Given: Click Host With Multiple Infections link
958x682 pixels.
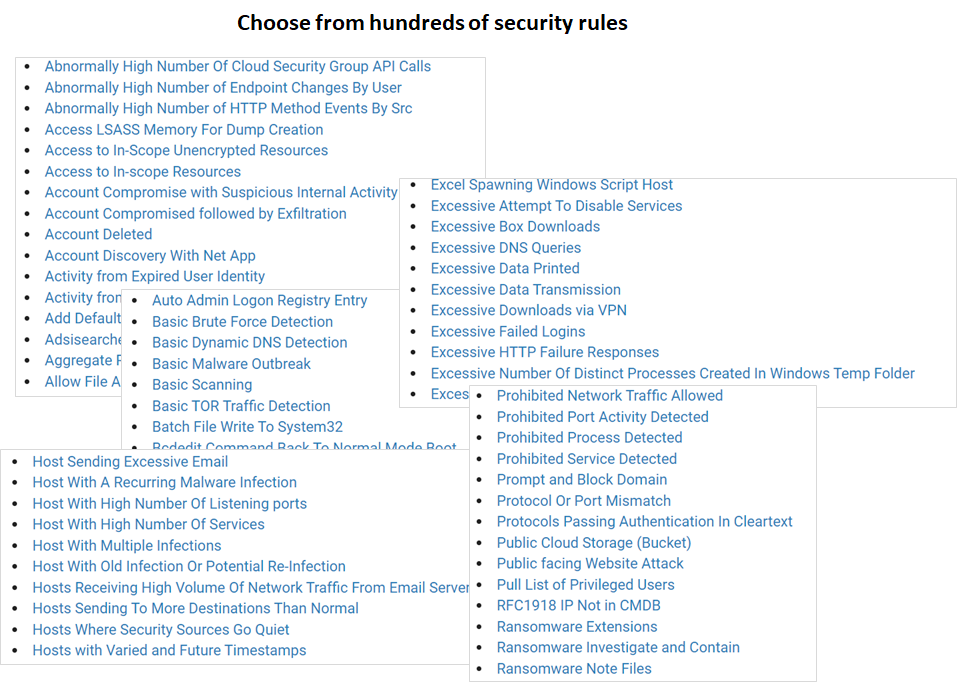Looking at the screenshot, I should [126, 546].
